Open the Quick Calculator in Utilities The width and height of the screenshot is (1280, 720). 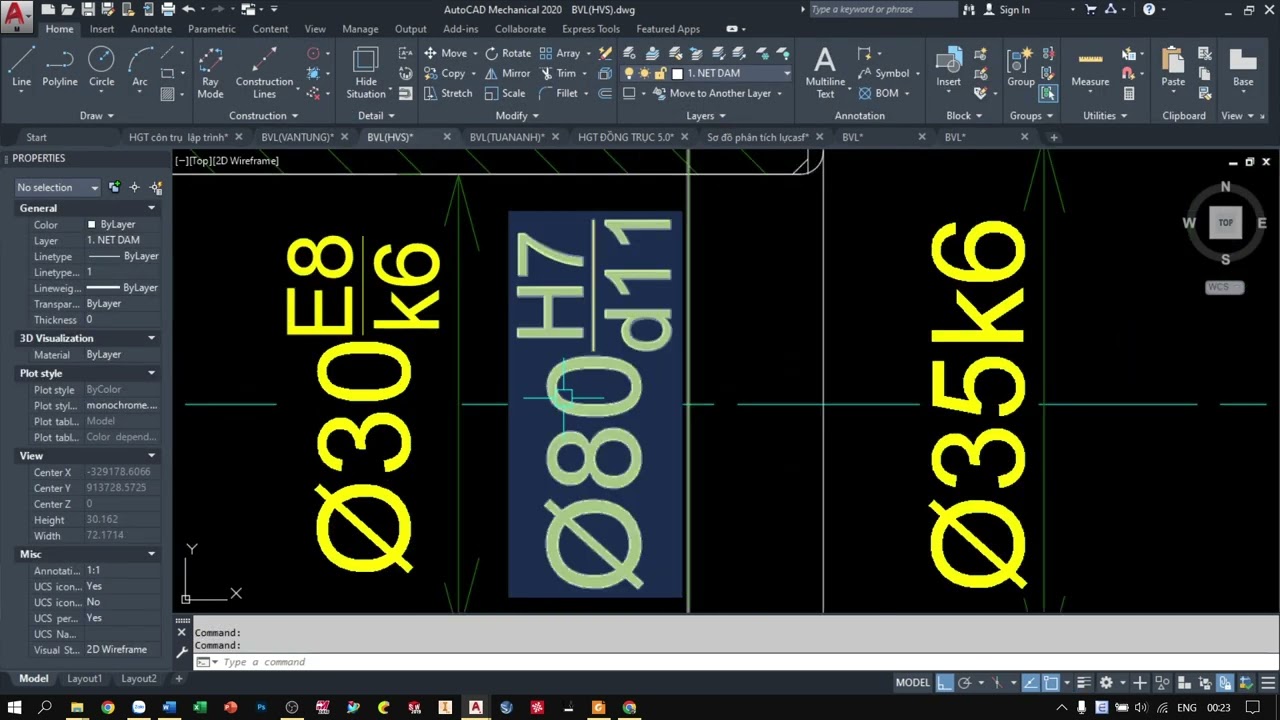pos(1129,94)
